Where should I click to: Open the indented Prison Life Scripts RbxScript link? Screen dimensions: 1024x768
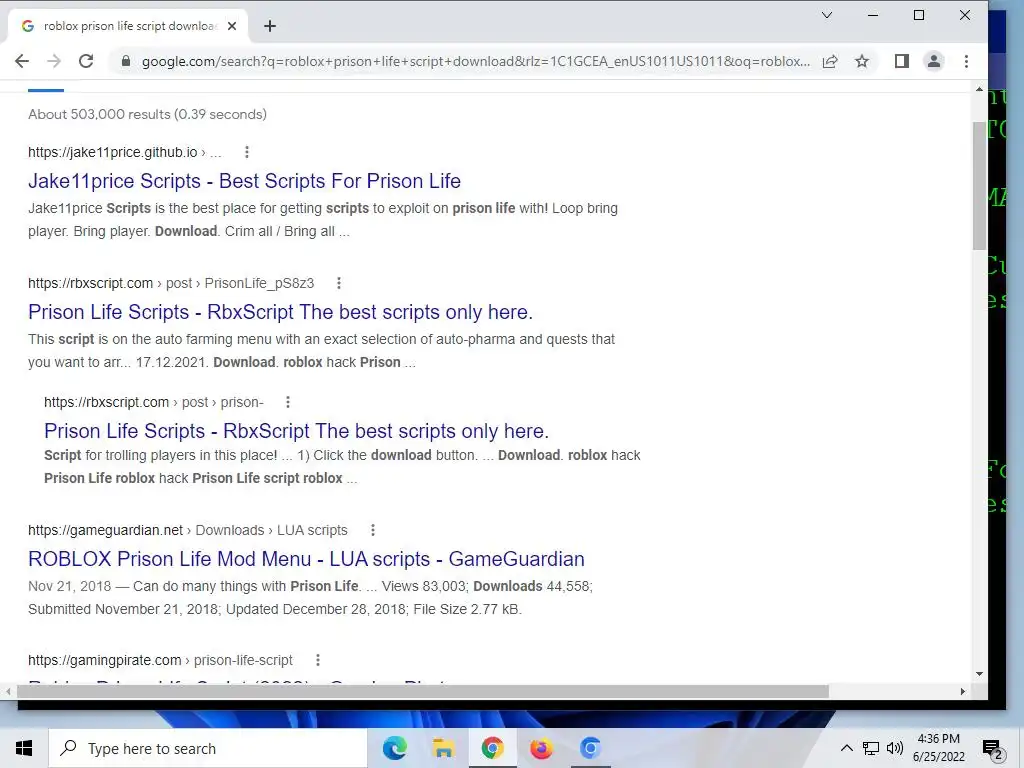coord(296,431)
